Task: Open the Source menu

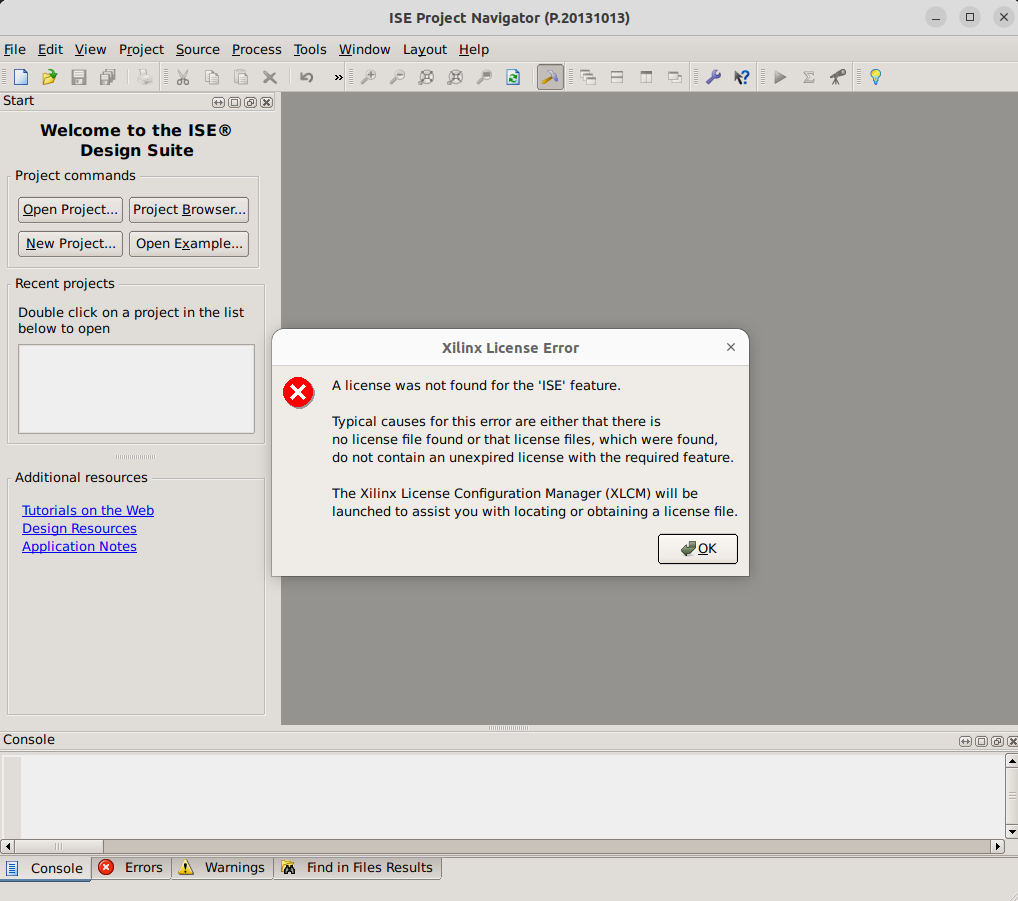Action: point(197,49)
